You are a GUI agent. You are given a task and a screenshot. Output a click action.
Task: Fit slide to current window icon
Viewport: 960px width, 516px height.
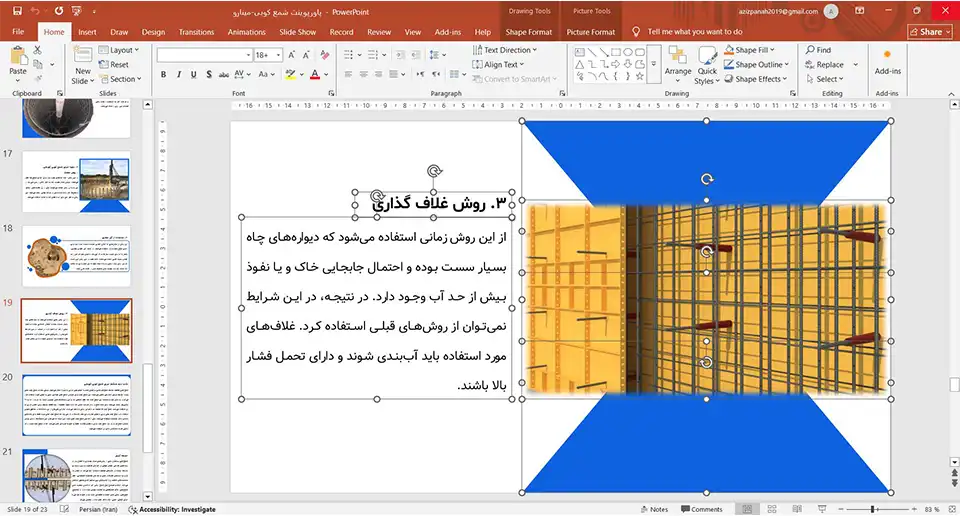pyautogui.click(x=951, y=509)
